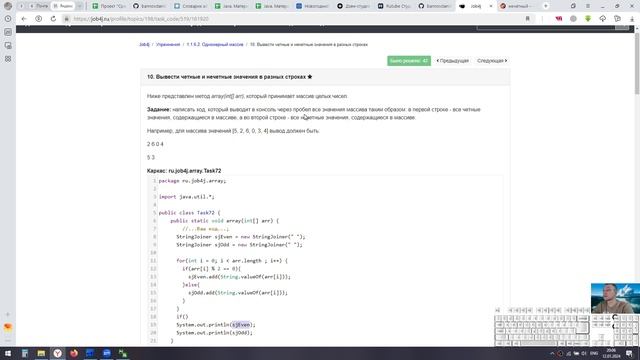Go to Предыдущая task

[452, 61]
